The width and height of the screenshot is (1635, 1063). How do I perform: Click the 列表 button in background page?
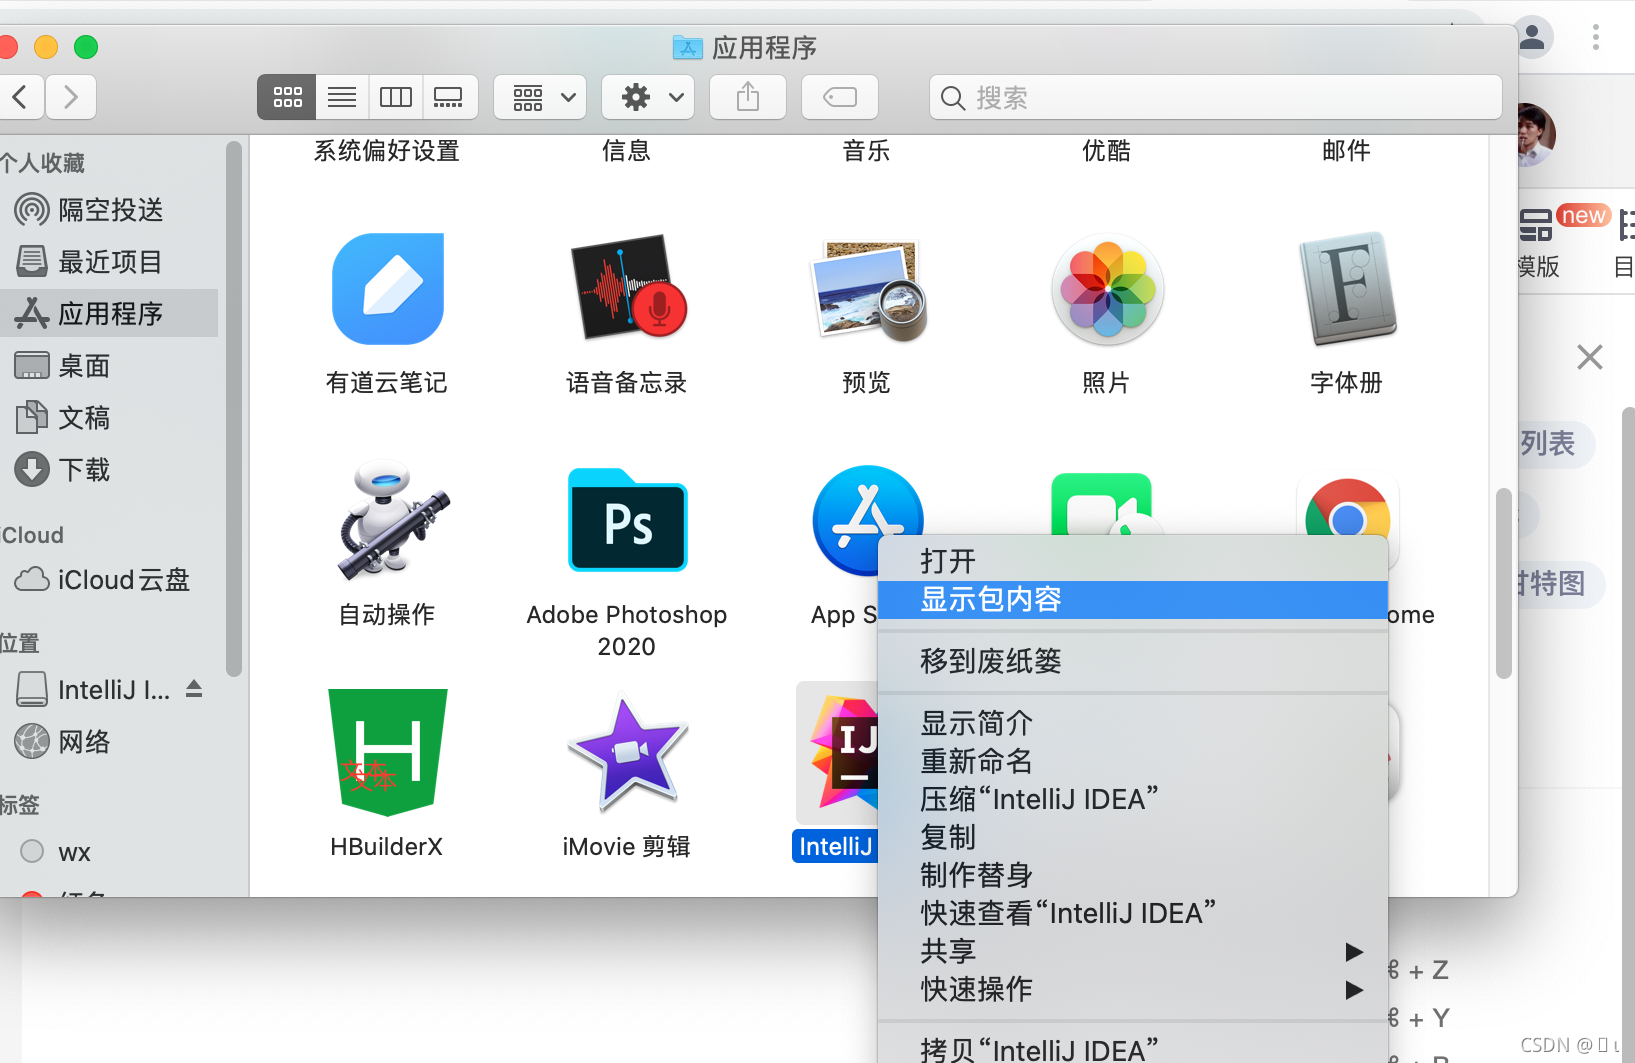click(1555, 444)
